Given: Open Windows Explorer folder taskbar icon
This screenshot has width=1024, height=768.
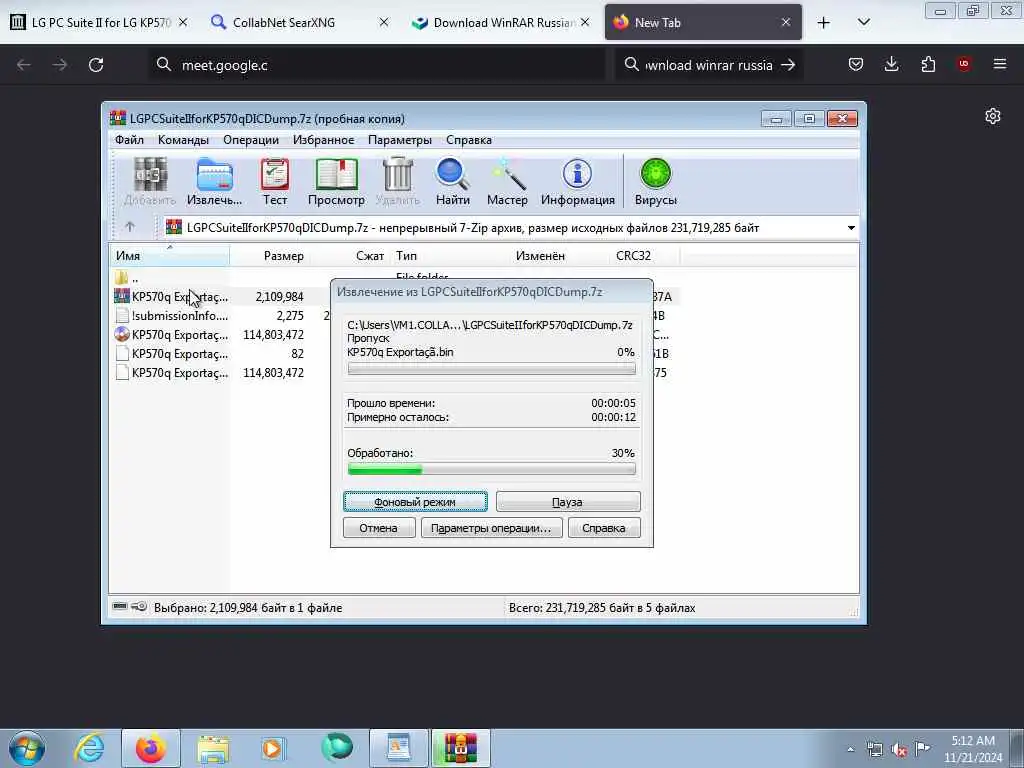Looking at the screenshot, I should coord(213,748).
